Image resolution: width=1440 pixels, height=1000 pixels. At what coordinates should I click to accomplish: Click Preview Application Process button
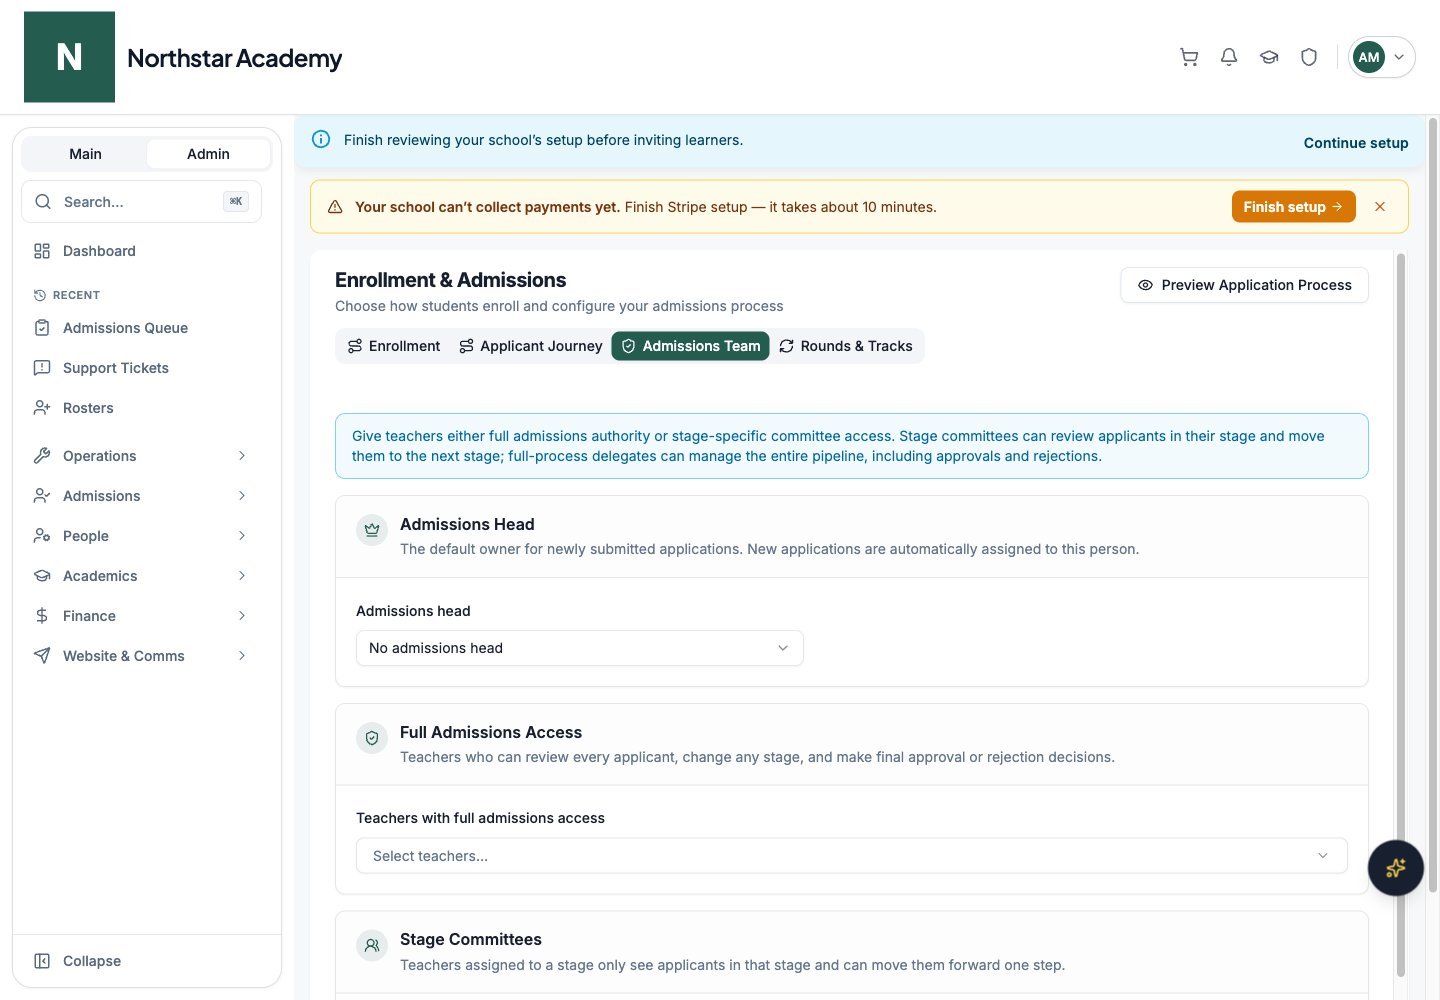click(x=1244, y=285)
